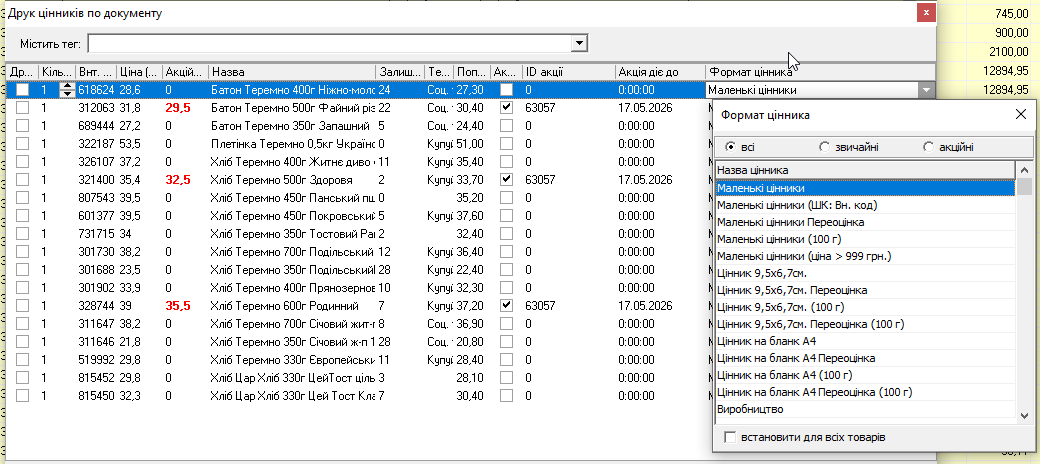The height and width of the screenshot is (464, 1040).
Task: Tick print checkbox for row 815450
Action: 23,396
